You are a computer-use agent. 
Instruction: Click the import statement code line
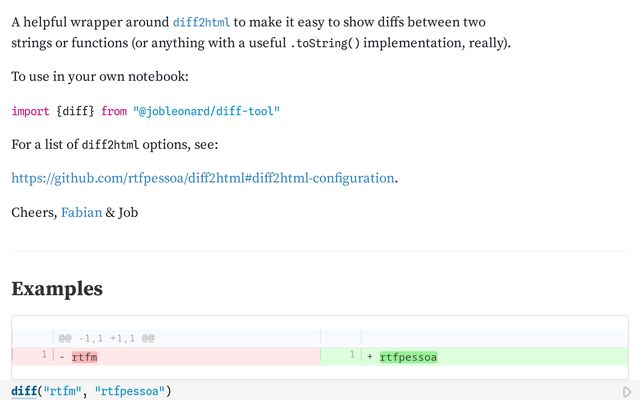pyautogui.click(x=145, y=111)
